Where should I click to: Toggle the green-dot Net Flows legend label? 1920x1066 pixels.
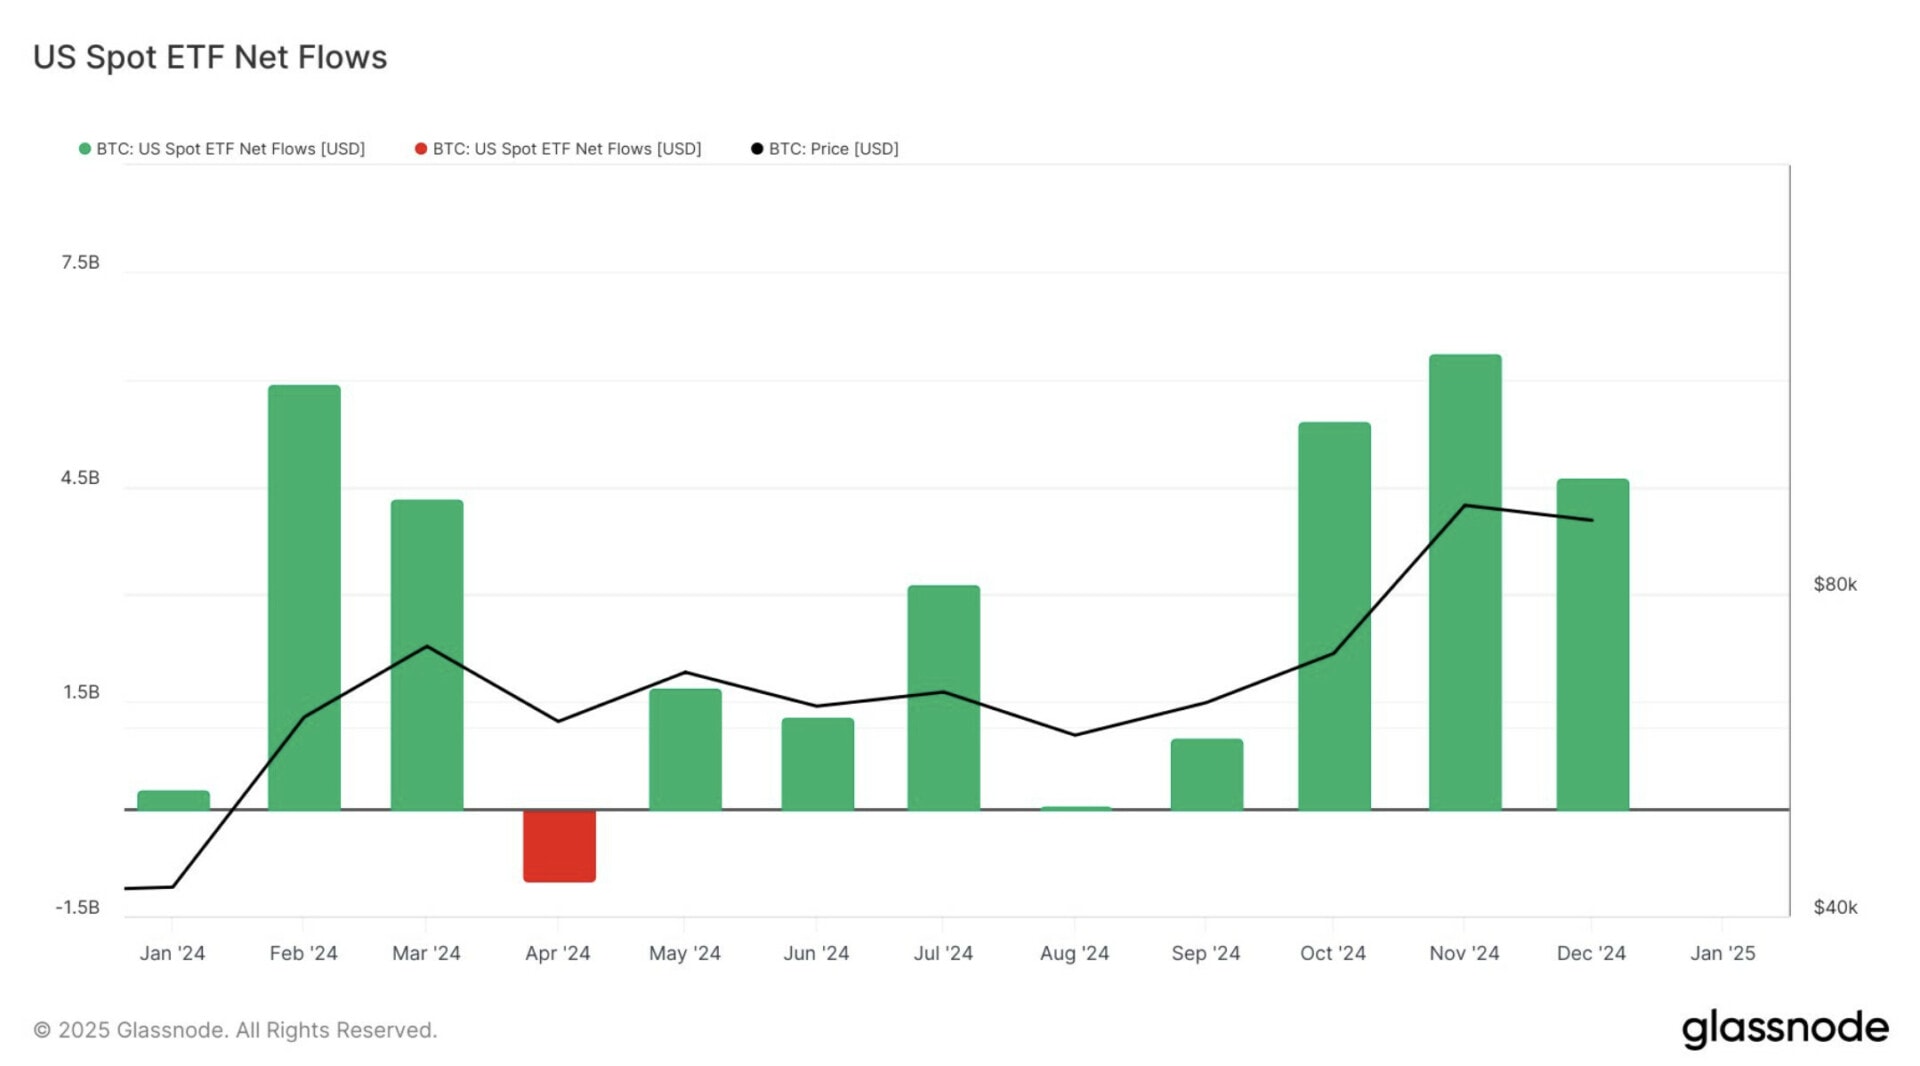coord(230,149)
